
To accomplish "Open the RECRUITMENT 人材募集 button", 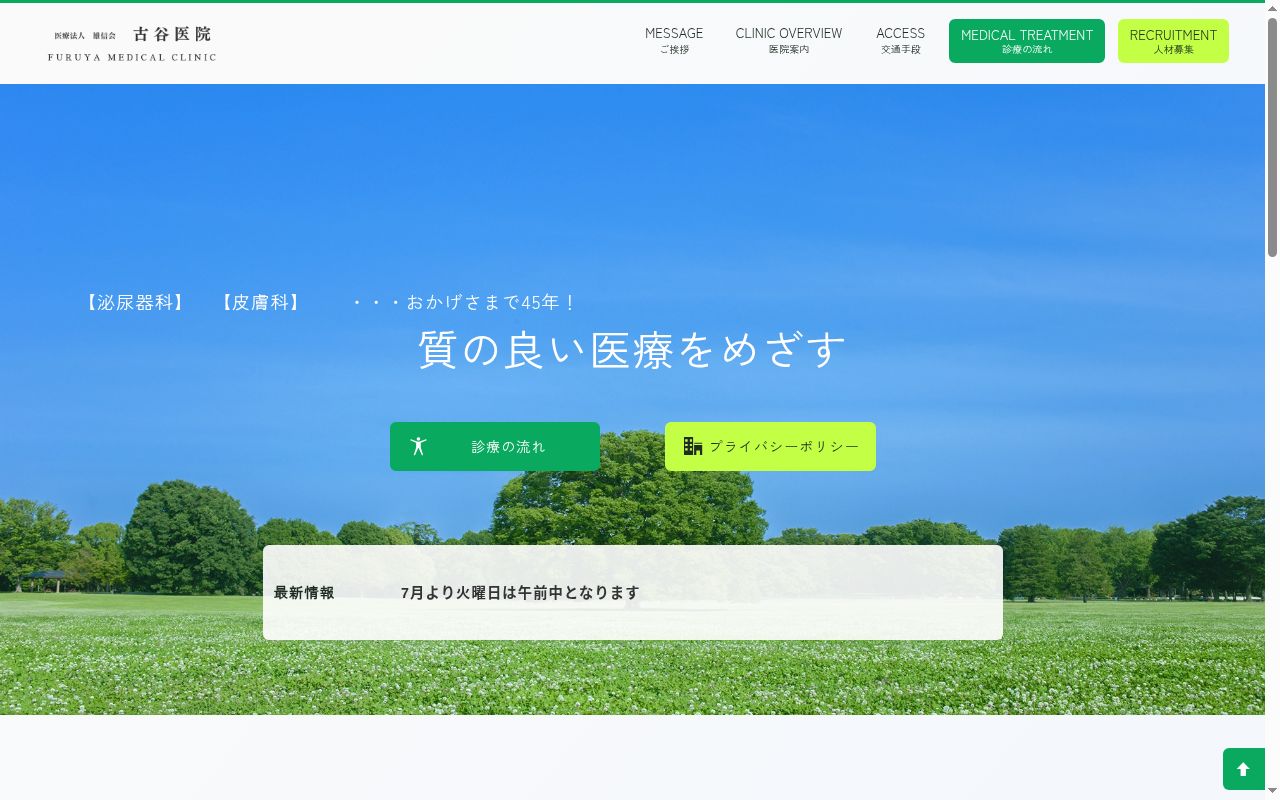I will 1173,41.
